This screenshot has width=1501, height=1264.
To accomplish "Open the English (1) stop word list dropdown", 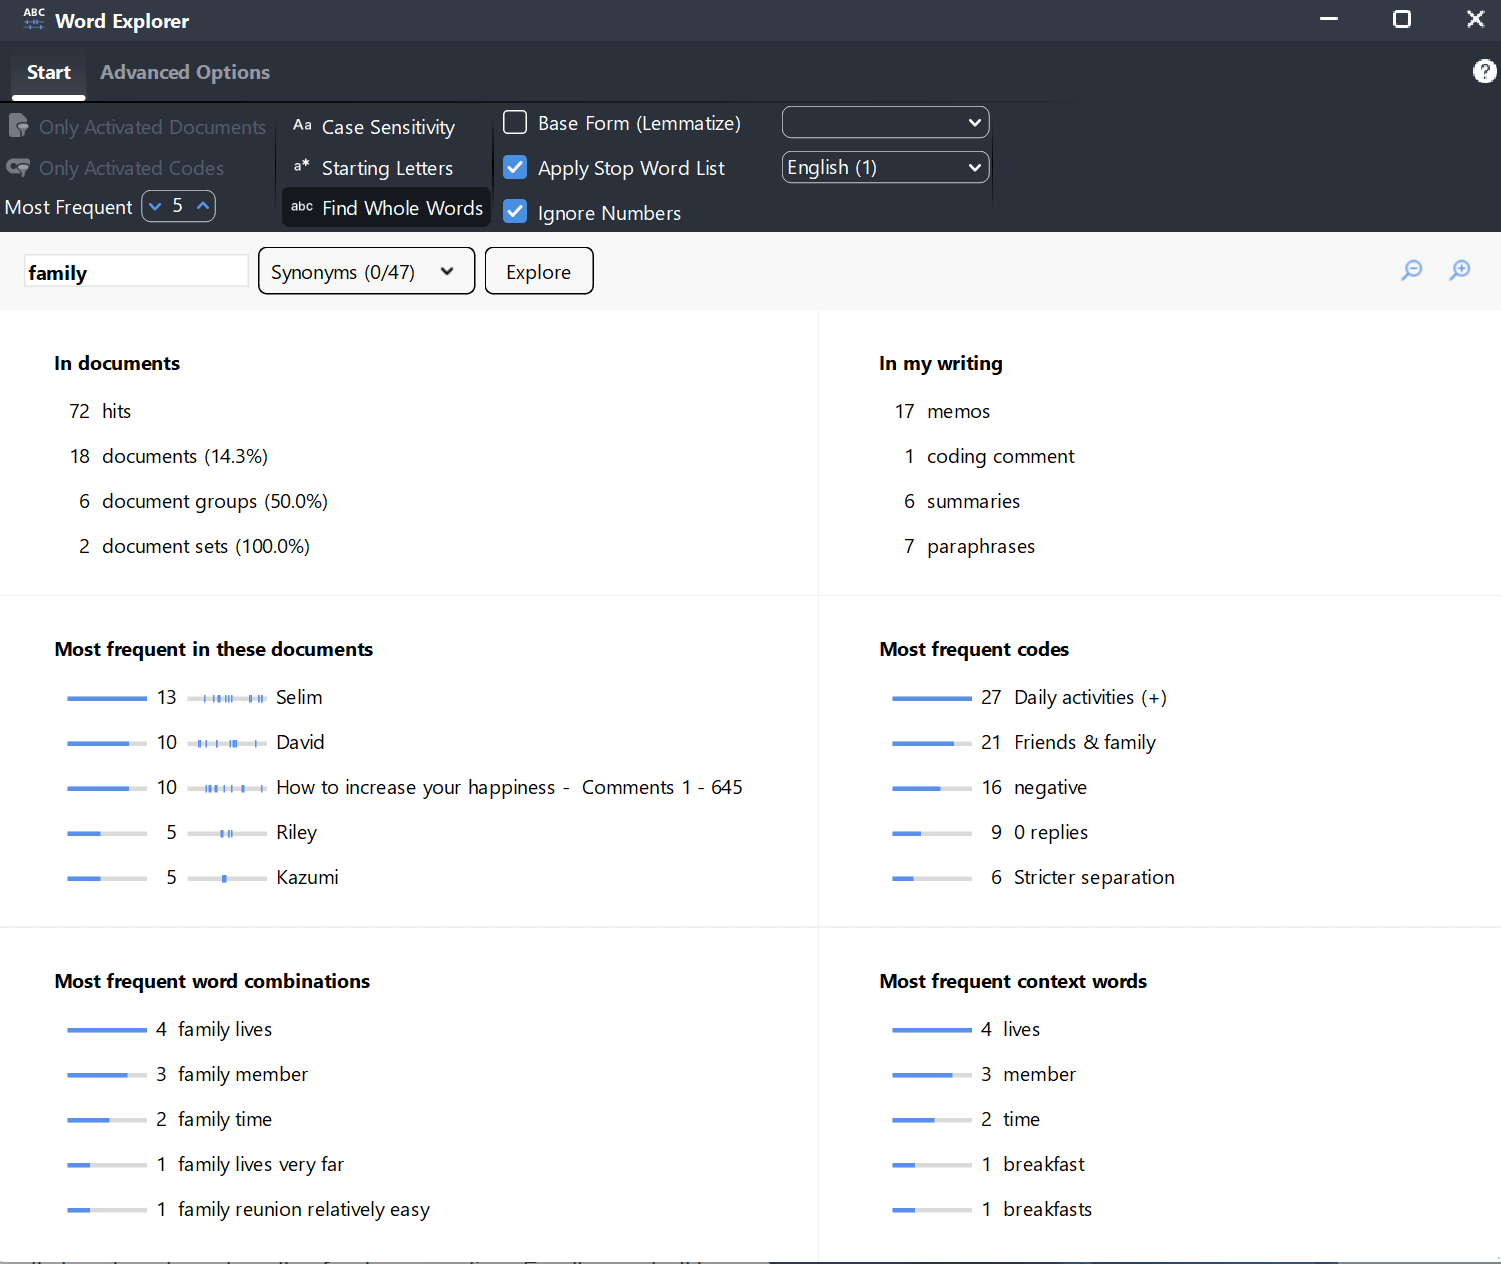I will click(885, 167).
